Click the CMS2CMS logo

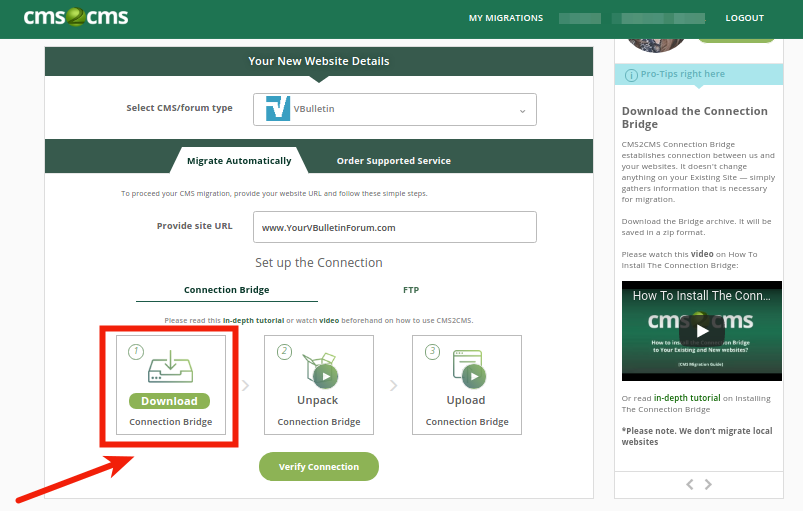pos(76,17)
